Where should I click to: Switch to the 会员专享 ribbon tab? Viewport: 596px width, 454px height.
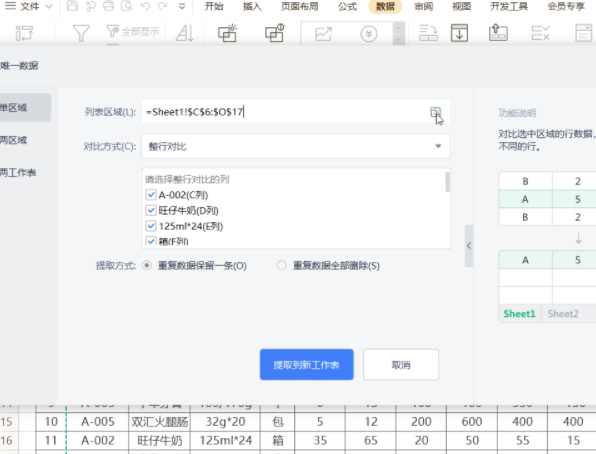(x=566, y=6)
